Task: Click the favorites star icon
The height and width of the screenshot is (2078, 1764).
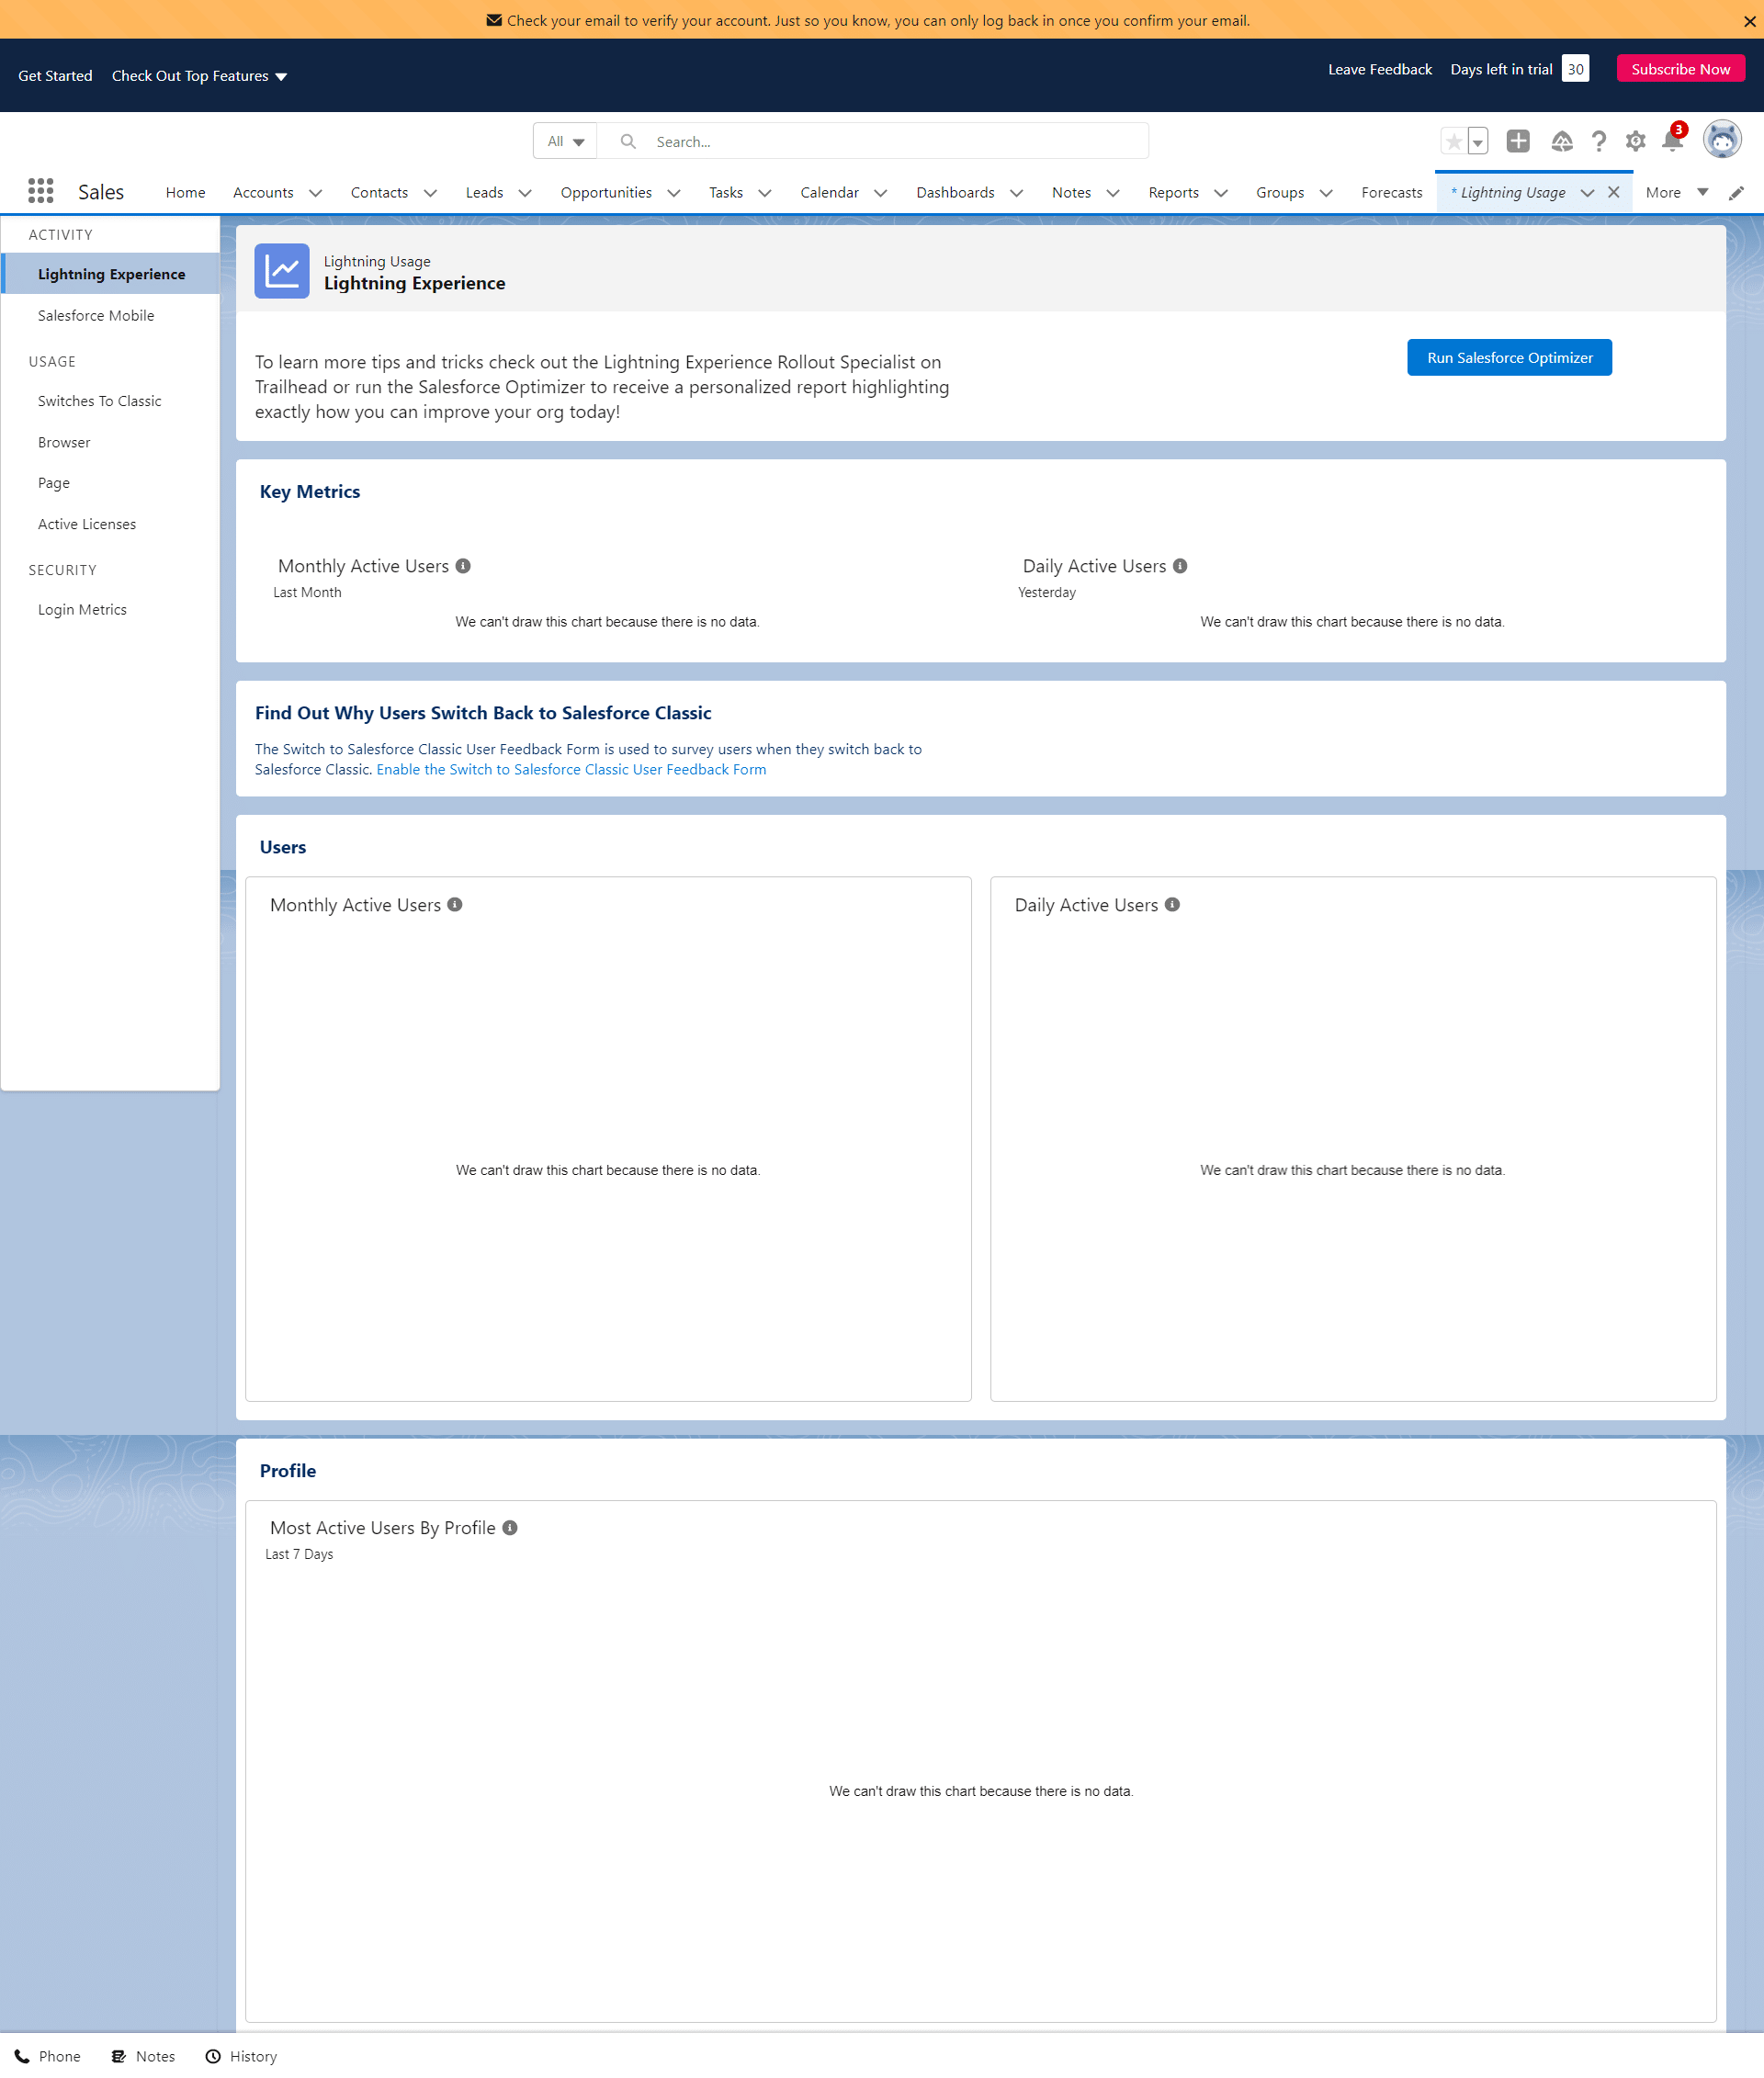Action: pos(1453,142)
